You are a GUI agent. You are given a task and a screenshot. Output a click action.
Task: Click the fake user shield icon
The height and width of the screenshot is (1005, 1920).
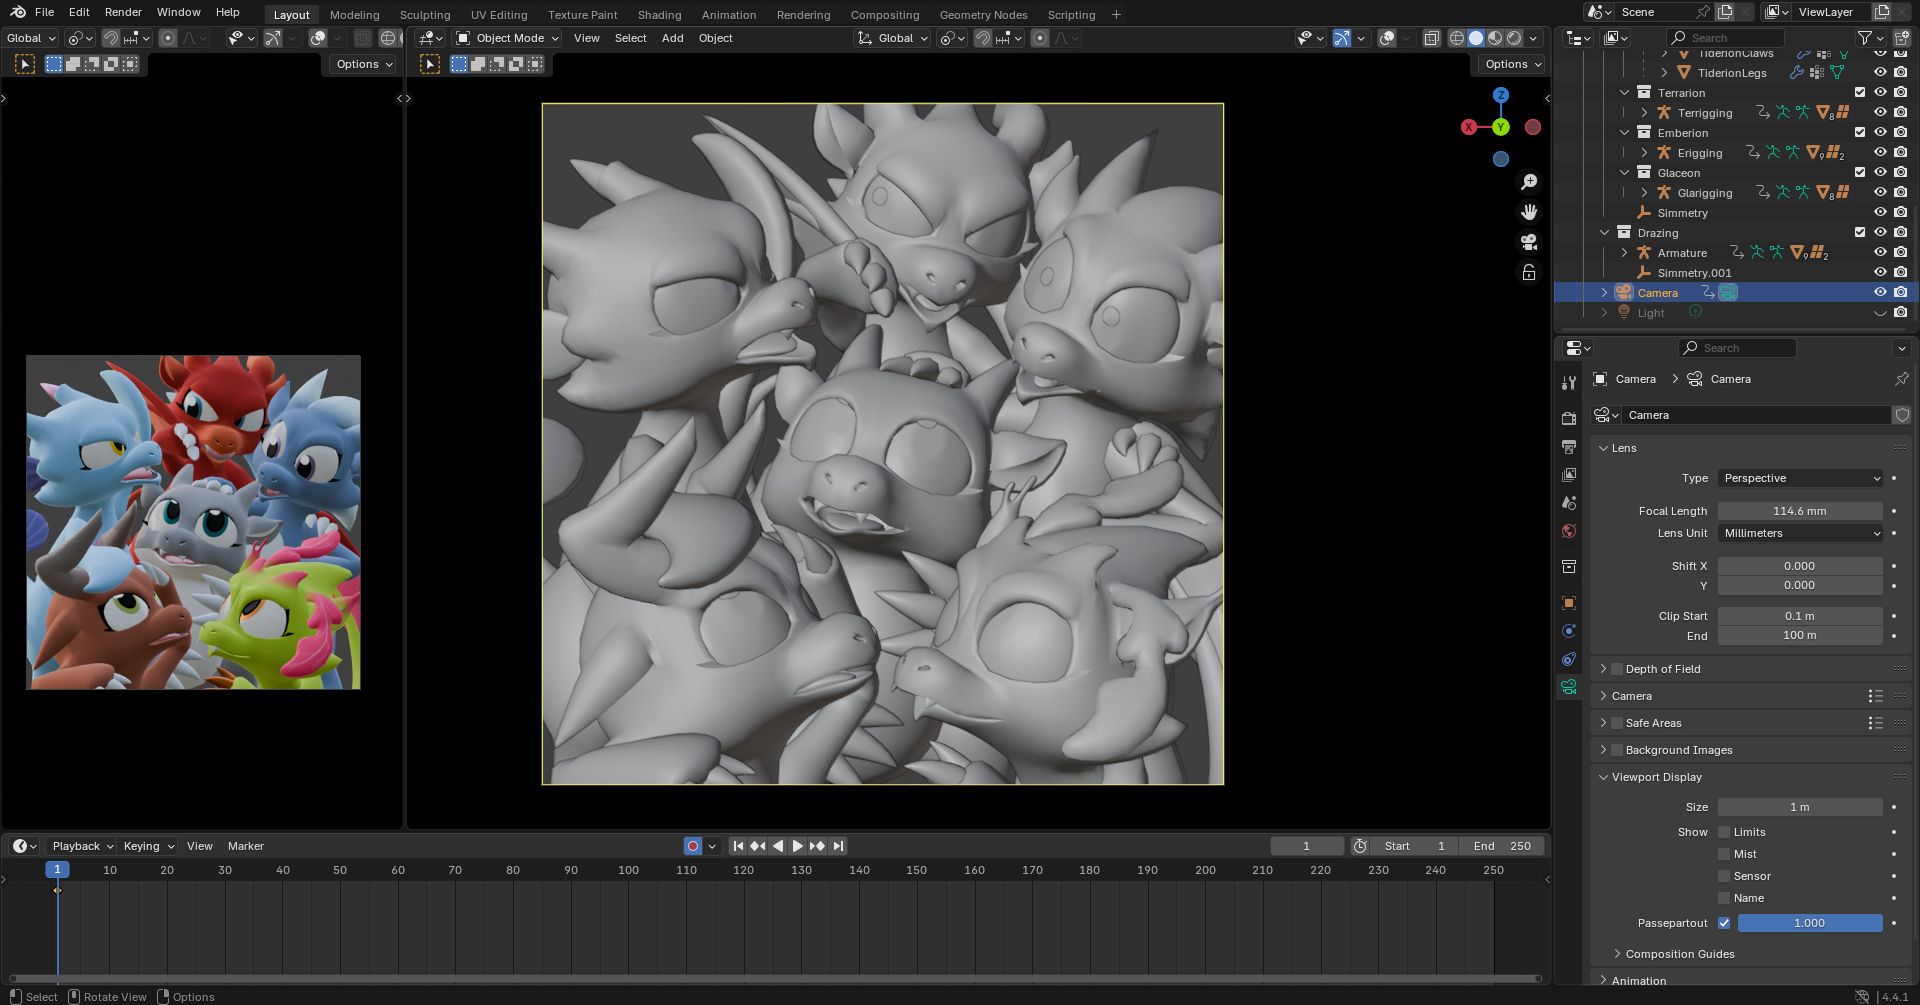[x=1901, y=415]
